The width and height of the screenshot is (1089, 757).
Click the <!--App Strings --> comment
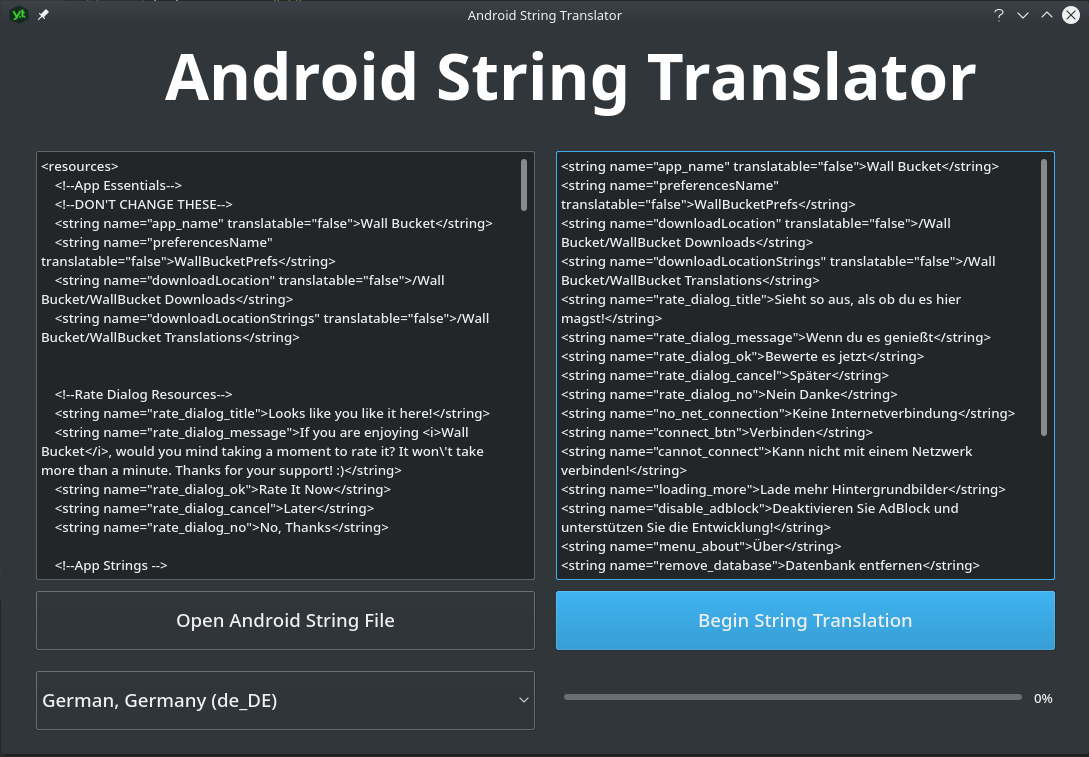(x=111, y=565)
